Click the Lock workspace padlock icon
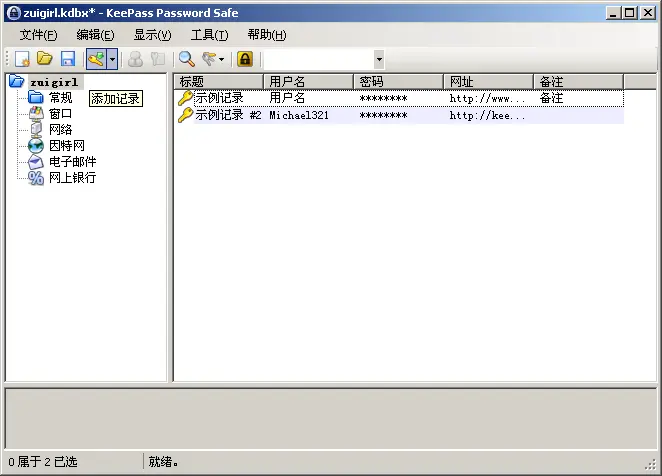Viewport: 662px width, 476px height. pos(245,59)
